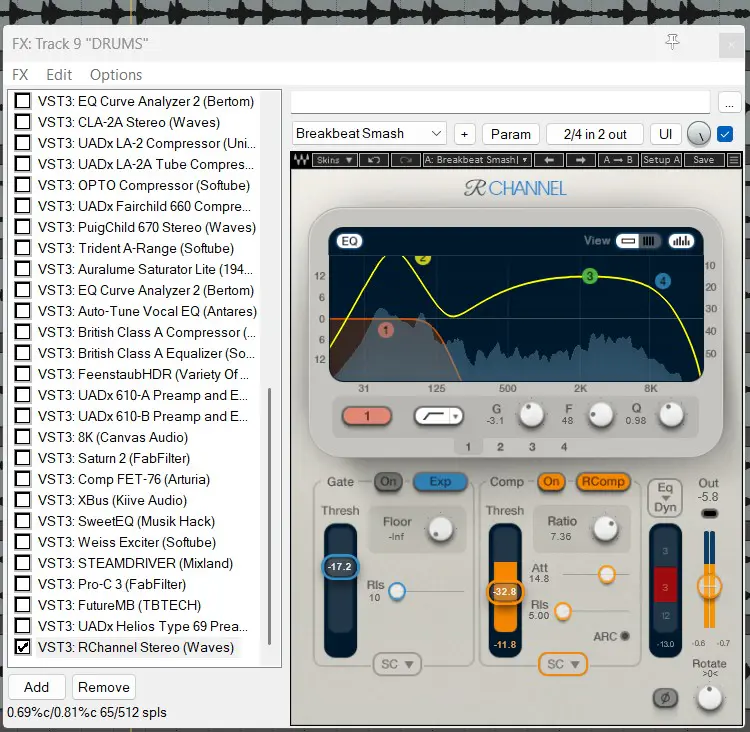Uncheck RChannel Stereo (Waves) plugin checkbox
The height and width of the screenshot is (732, 750).
tap(22, 647)
